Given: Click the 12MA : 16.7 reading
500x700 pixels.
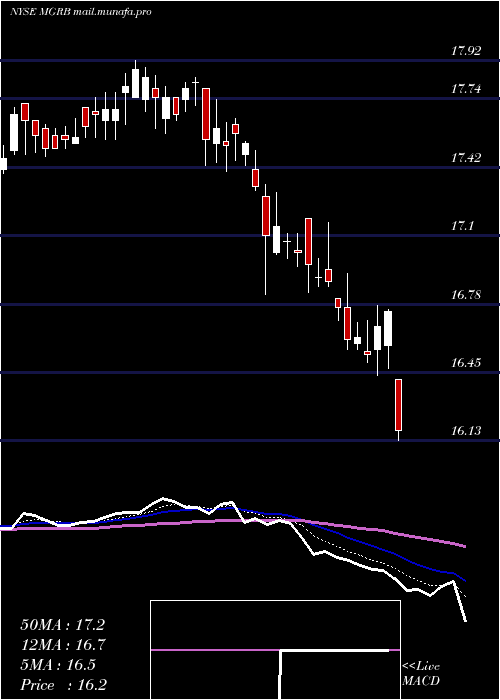Looking at the screenshot, I should 62,645.
